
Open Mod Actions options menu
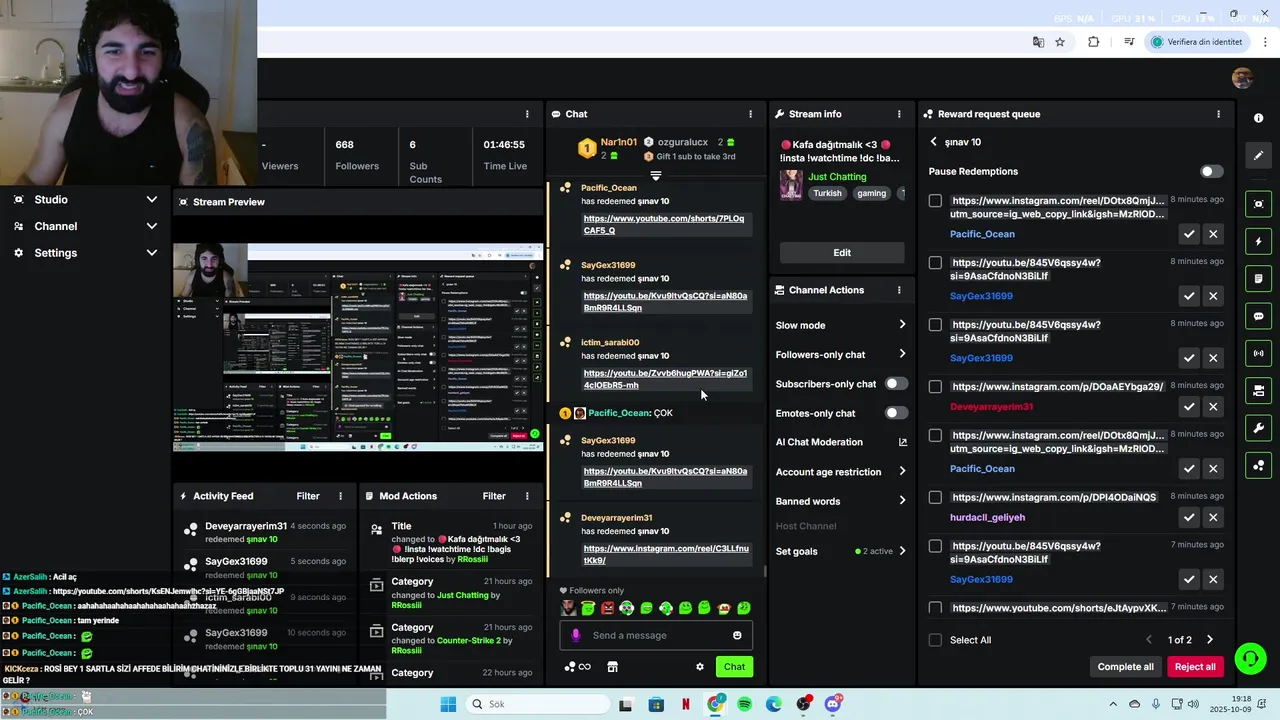[527, 496]
